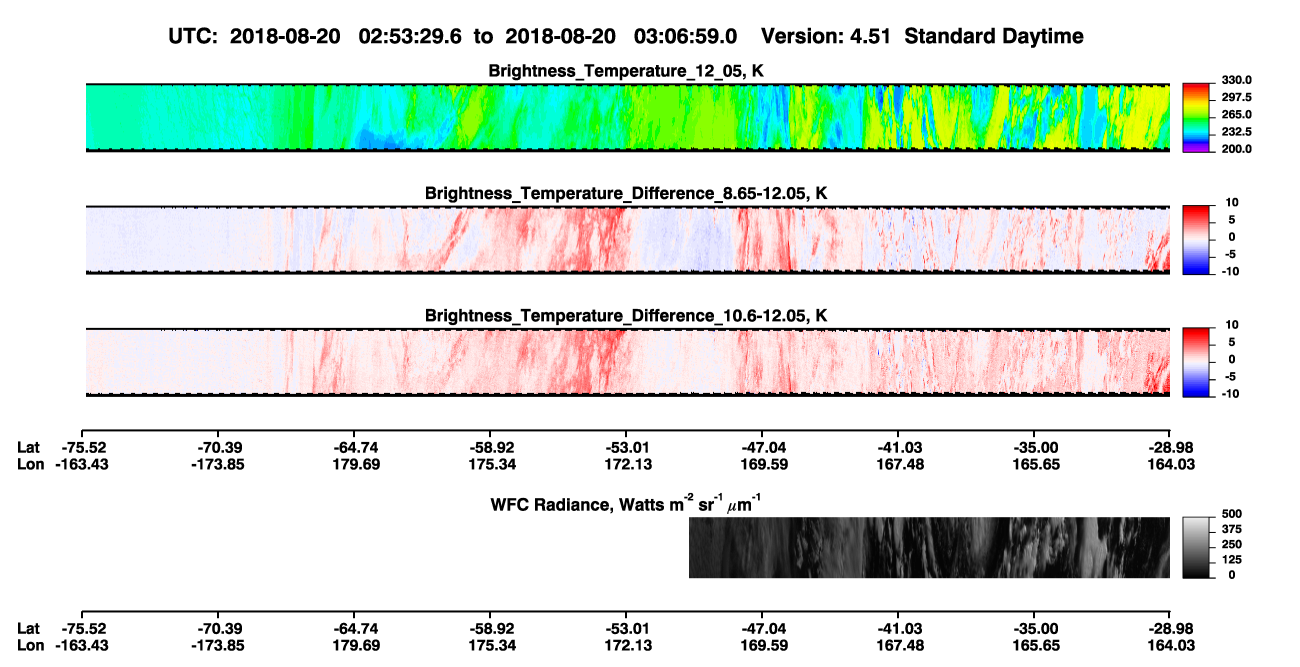Click the grayscale WFC Radiance colorbar
Image resolution: width=1300 pixels, height=667 pixels.
tap(1196, 547)
